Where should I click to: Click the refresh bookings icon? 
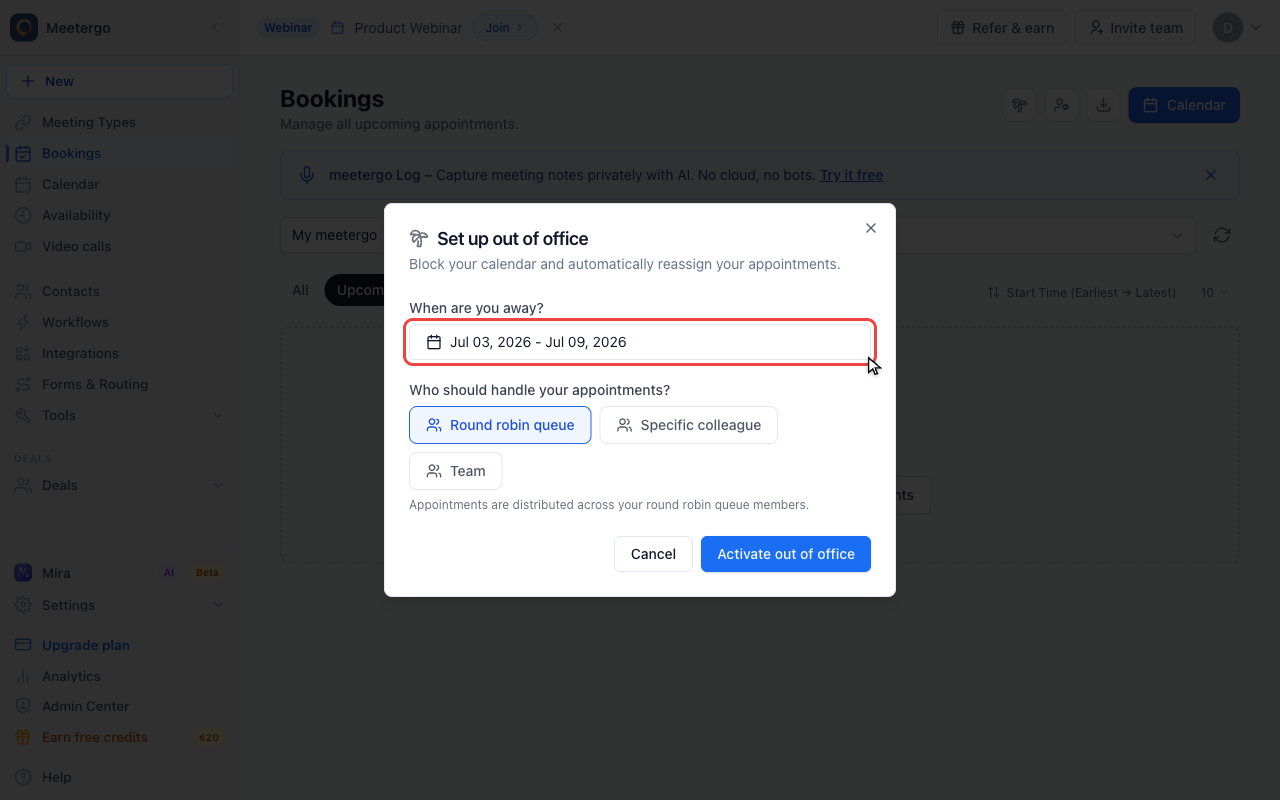coord(1222,235)
